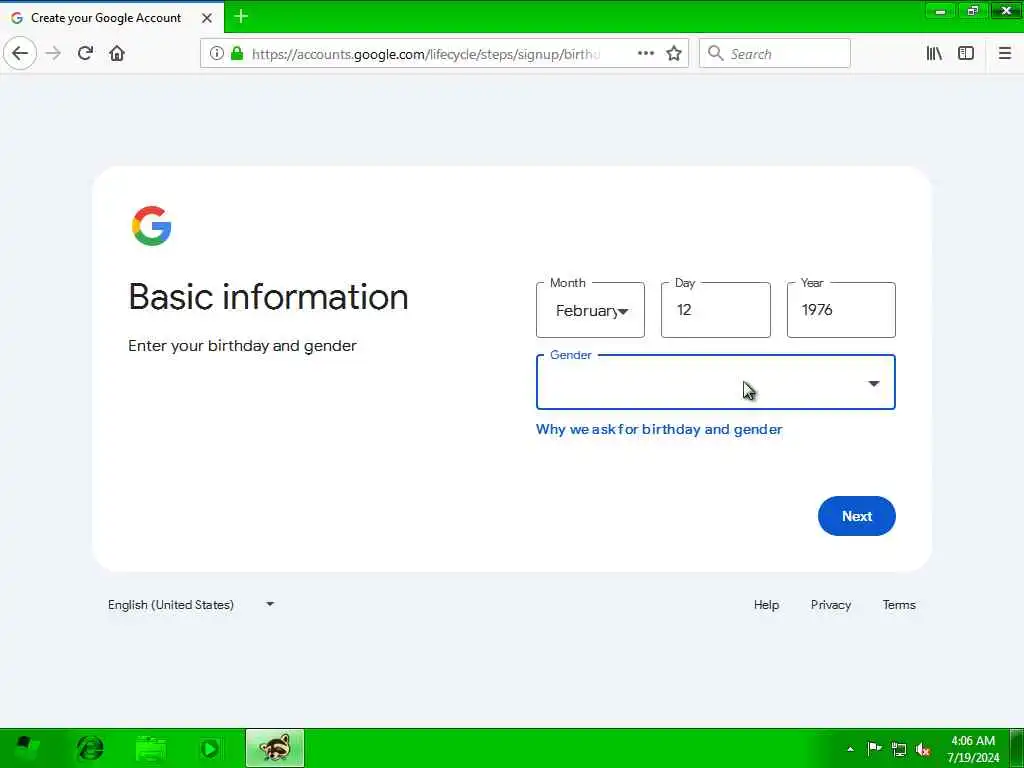This screenshot has width=1024, height=768.
Task: Open the Firefox hamburger menu
Action: coord(1005,54)
